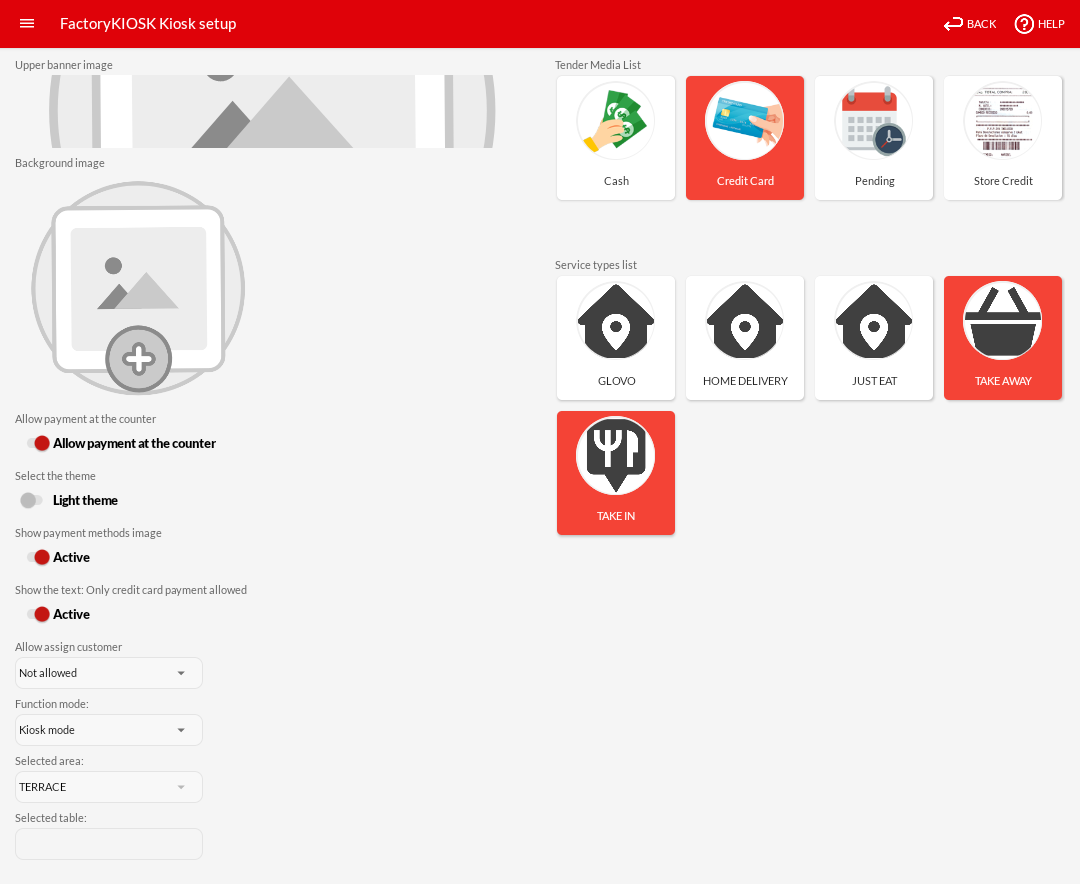Image resolution: width=1080 pixels, height=884 pixels.
Task: Open the Allow assign customer dropdown
Action: tap(109, 673)
